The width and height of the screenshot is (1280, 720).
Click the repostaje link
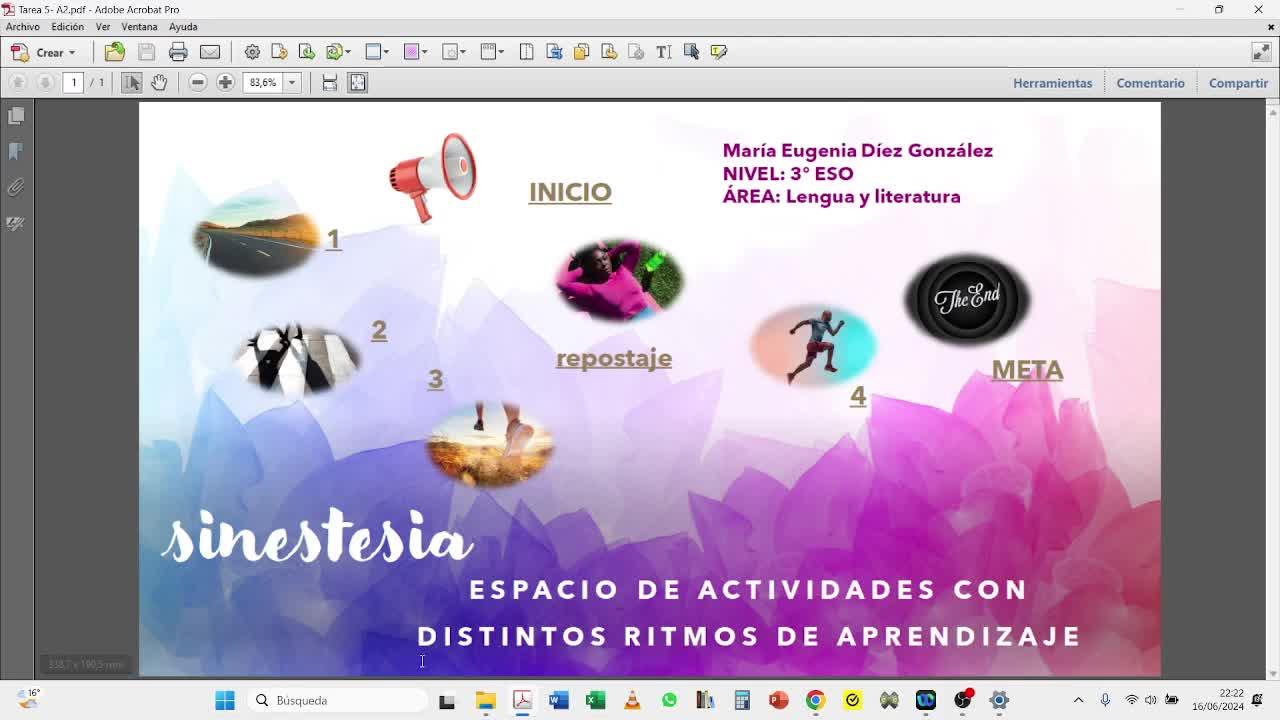[614, 358]
